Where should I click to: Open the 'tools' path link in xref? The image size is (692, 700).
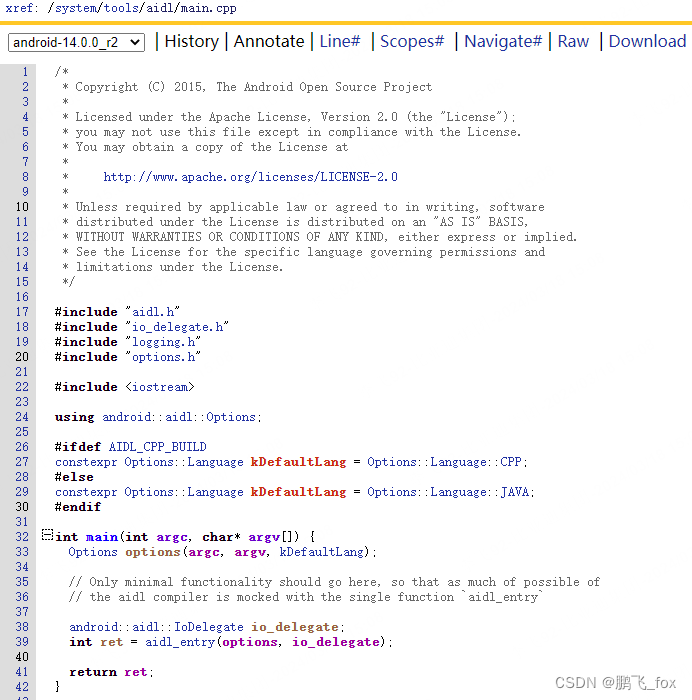[x=121, y=8]
